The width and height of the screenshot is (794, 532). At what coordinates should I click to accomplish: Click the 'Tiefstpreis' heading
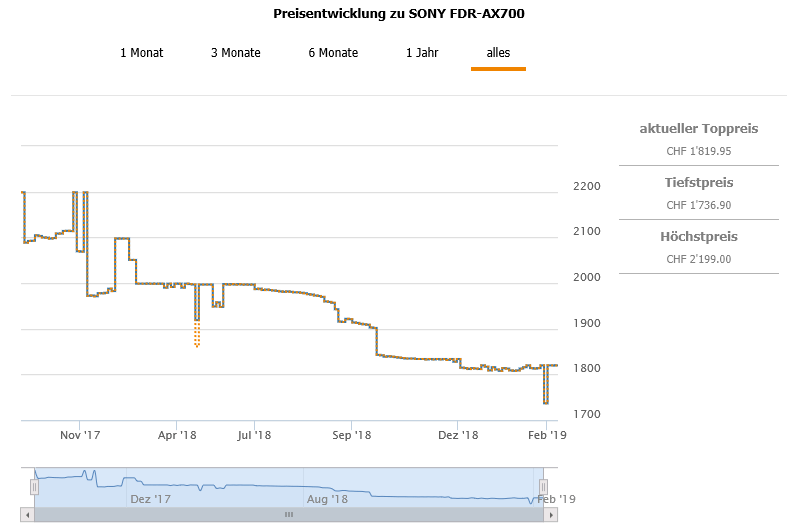pyautogui.click(x=699, y=183)
